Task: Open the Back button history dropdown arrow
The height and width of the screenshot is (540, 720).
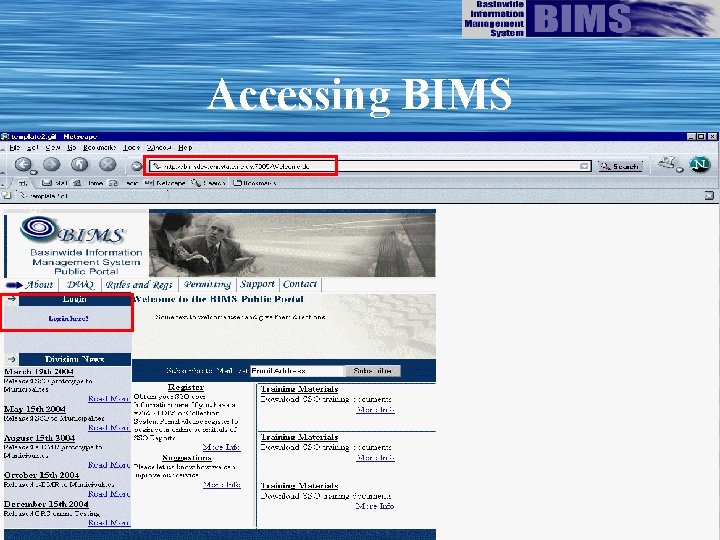Action: 34,172
